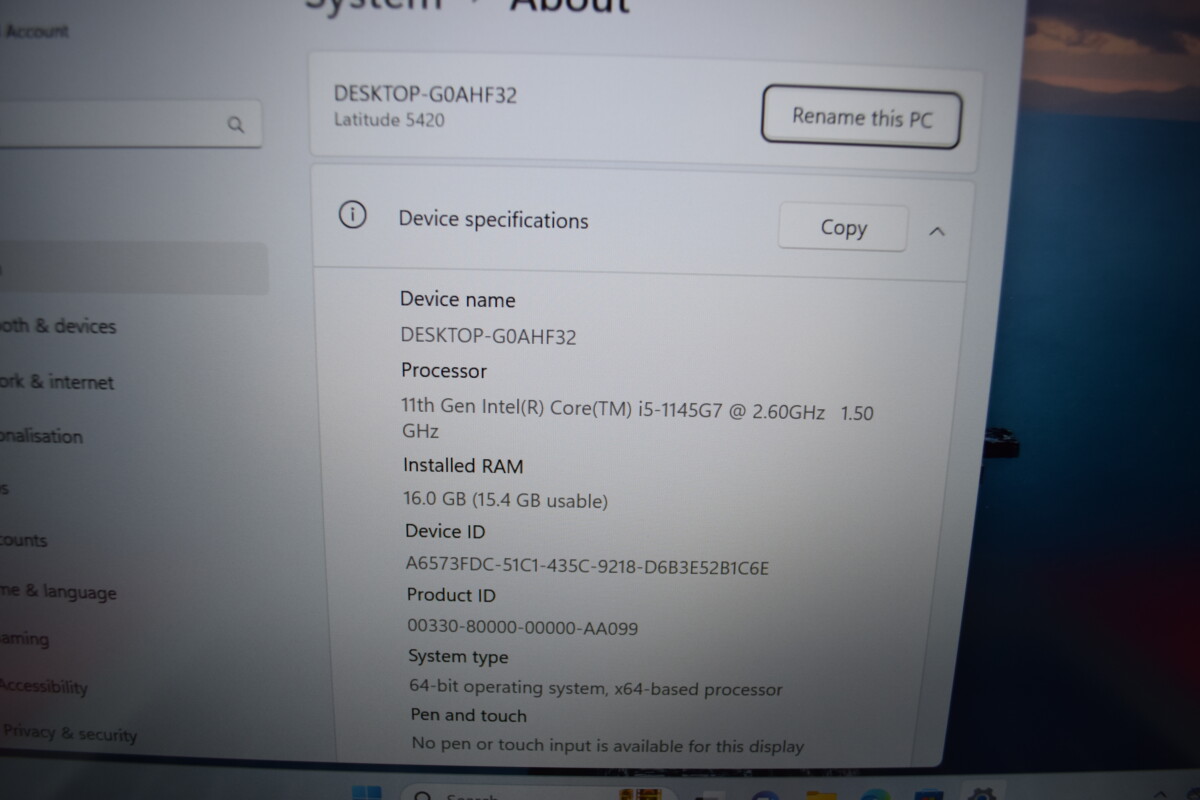Click the Latitude 5420 model text

(x=389, y=120)
